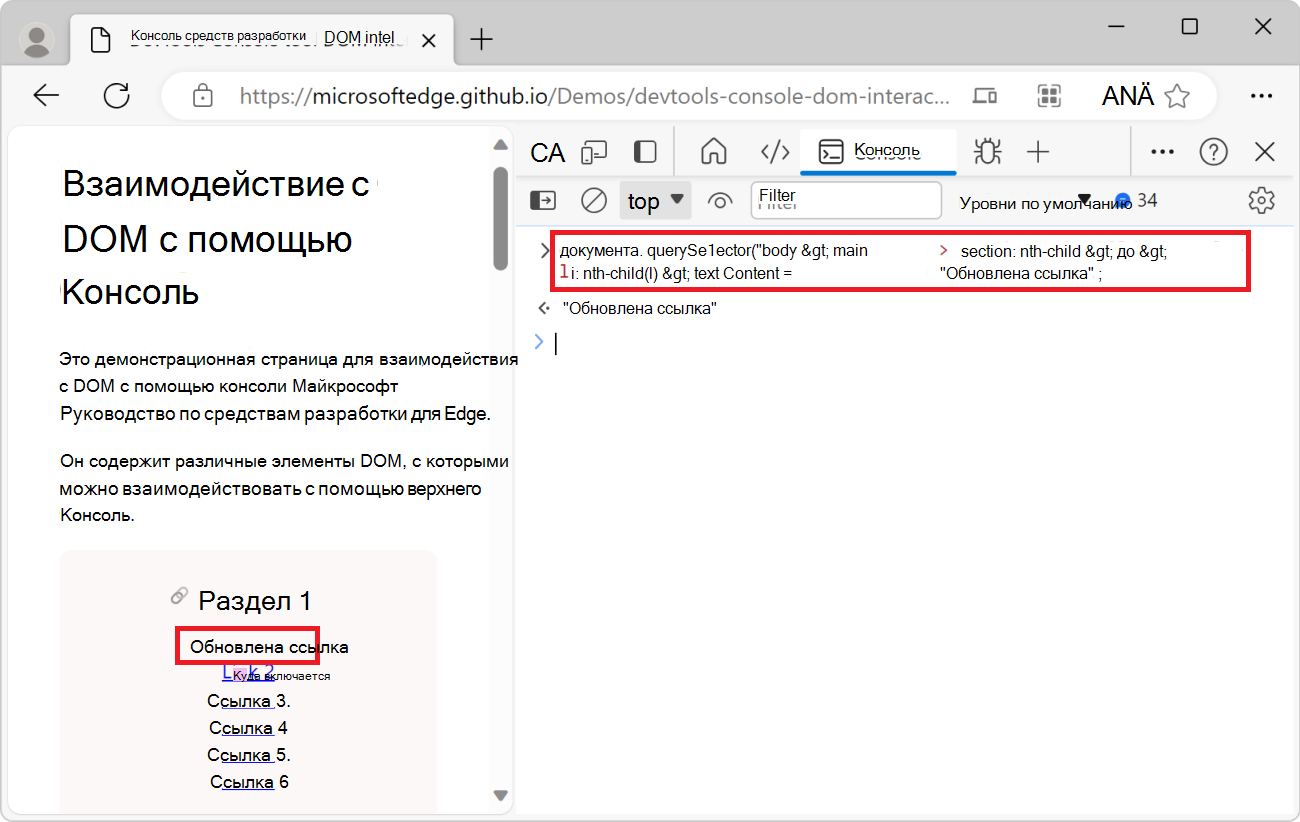Switch to the Консоль tab
Image resolution: width=1300 pixels, height=822 pixels.
[878, 152]
